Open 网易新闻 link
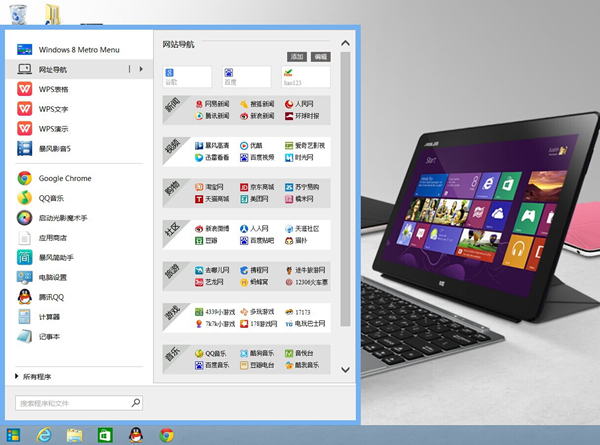The height and width of the screenshot is (445, 600). [x=213, y=104]
